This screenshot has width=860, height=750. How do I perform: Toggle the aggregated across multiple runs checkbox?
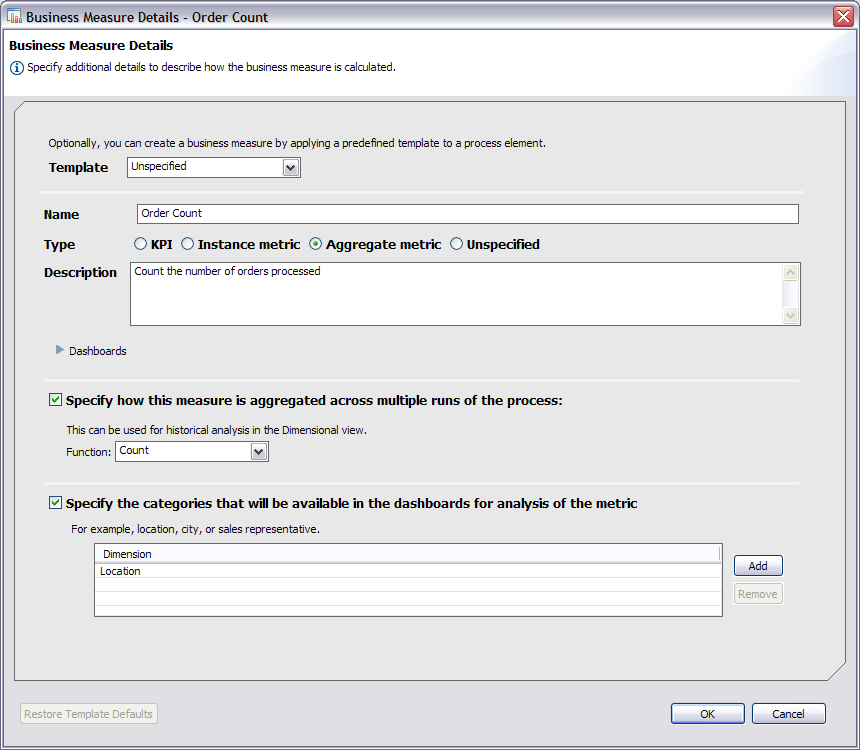(55, 399)
